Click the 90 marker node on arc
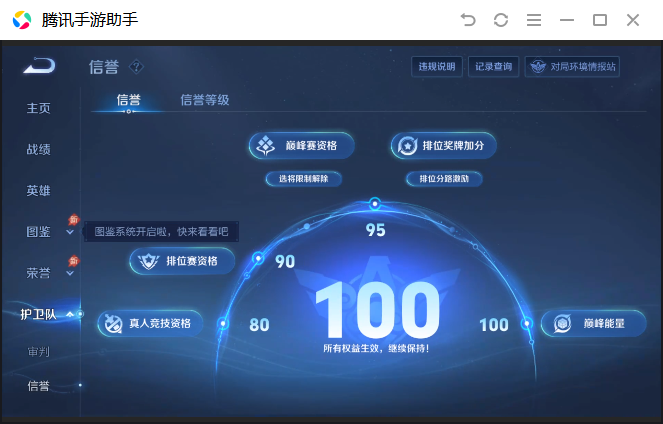Viewport: 663px width, 424px height. 258,258
